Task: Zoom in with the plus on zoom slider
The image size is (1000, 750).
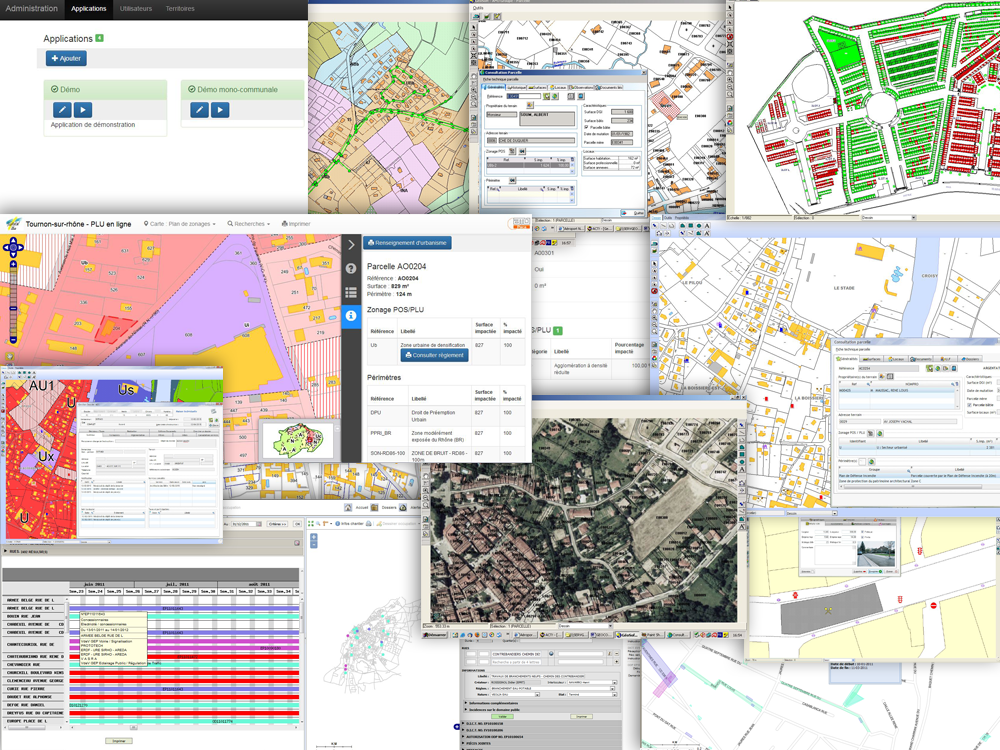Action: (x=13, y=264)
